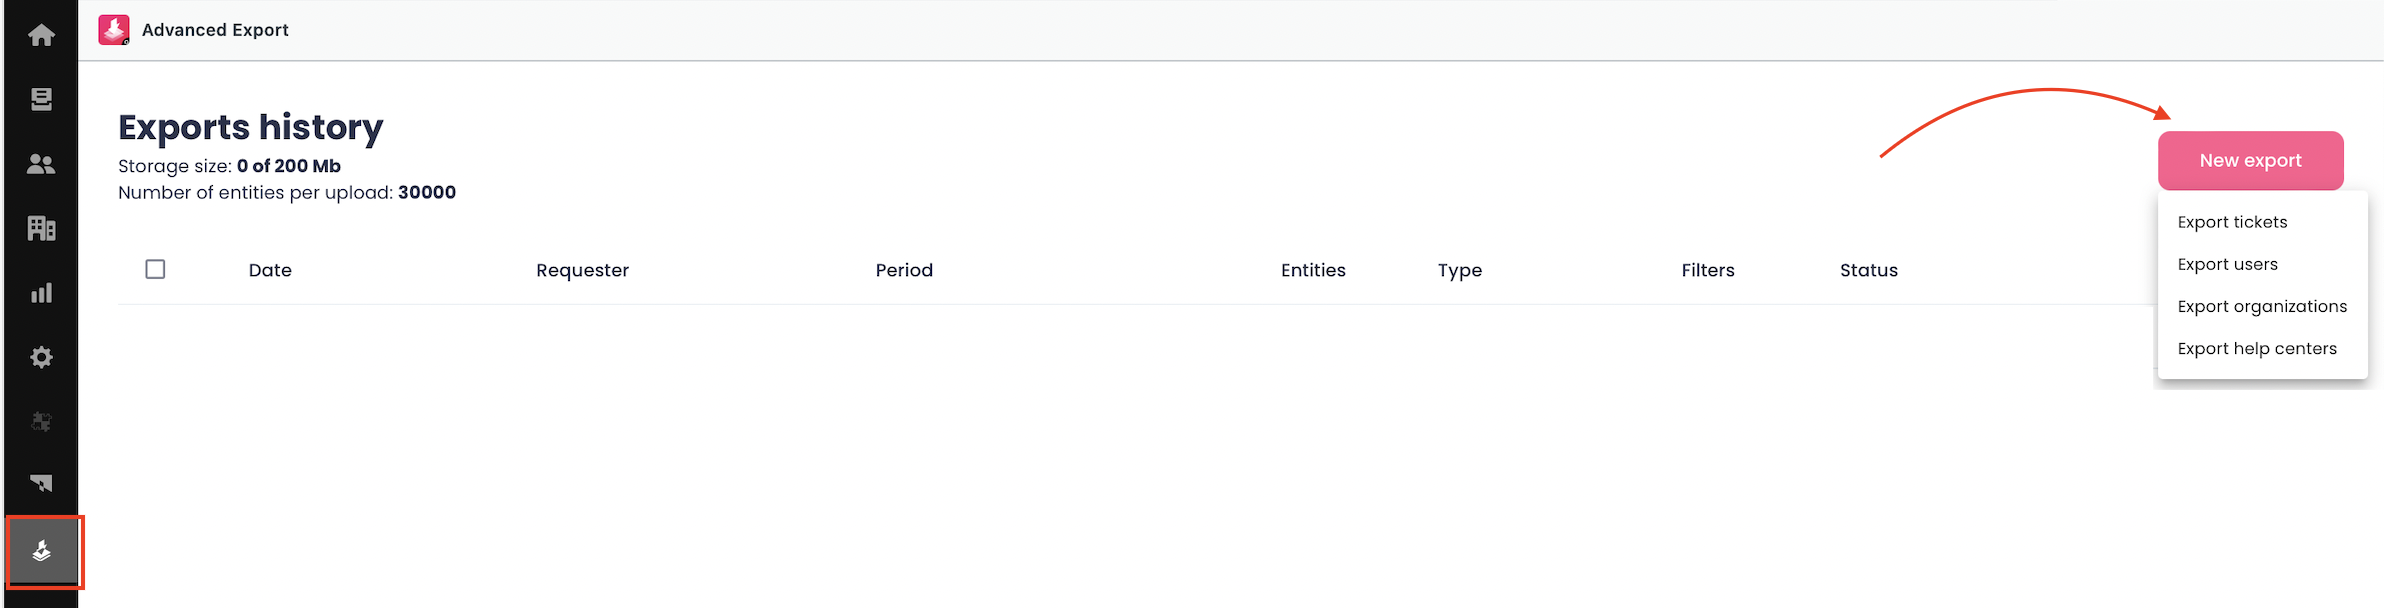Click the Storage size usage indicator

(229, 166)
